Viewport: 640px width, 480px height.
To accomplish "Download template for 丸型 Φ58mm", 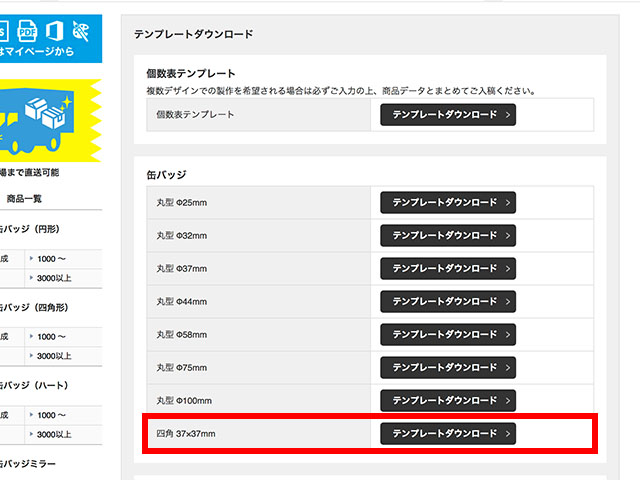I will 448,335.
